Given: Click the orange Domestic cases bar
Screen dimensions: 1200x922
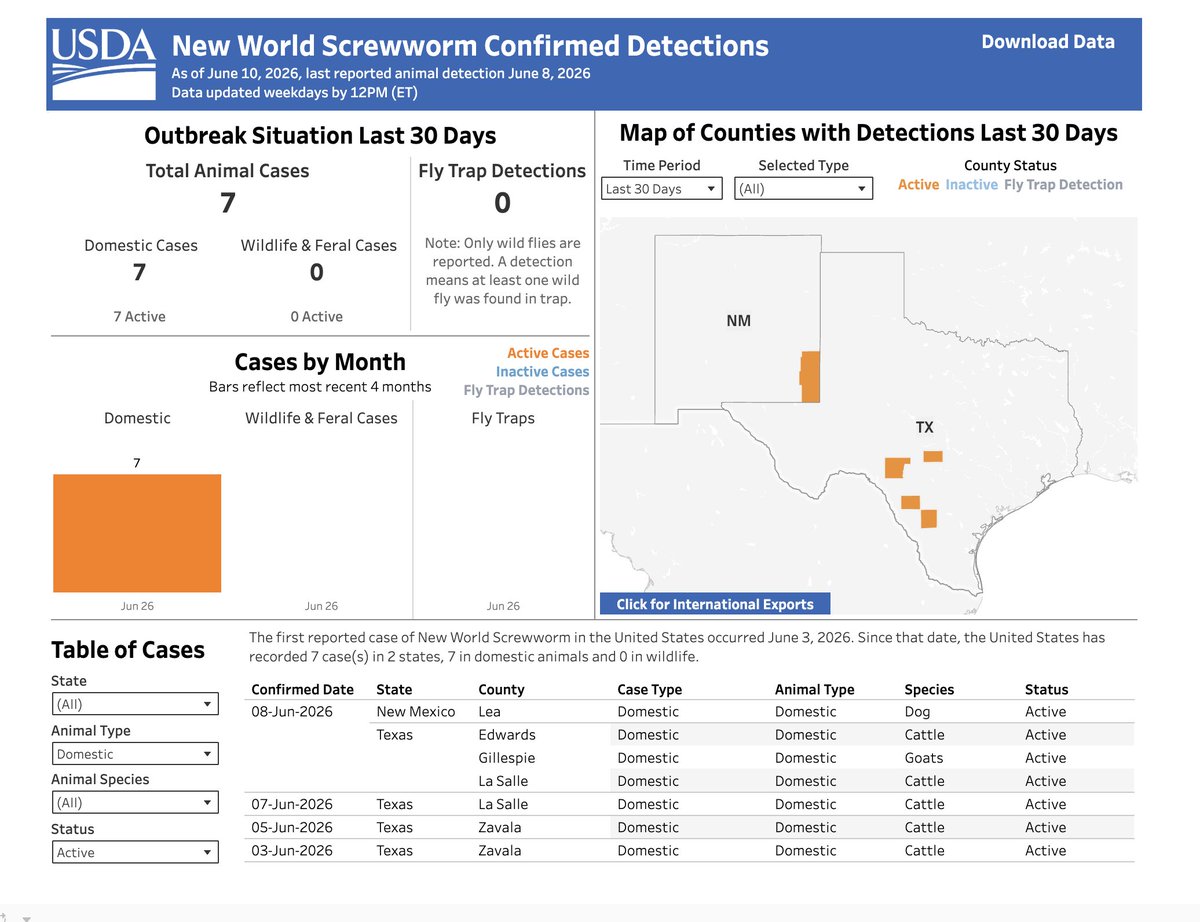Looking at the screenshot, I should pyautogui.click(x=137, y=533).
